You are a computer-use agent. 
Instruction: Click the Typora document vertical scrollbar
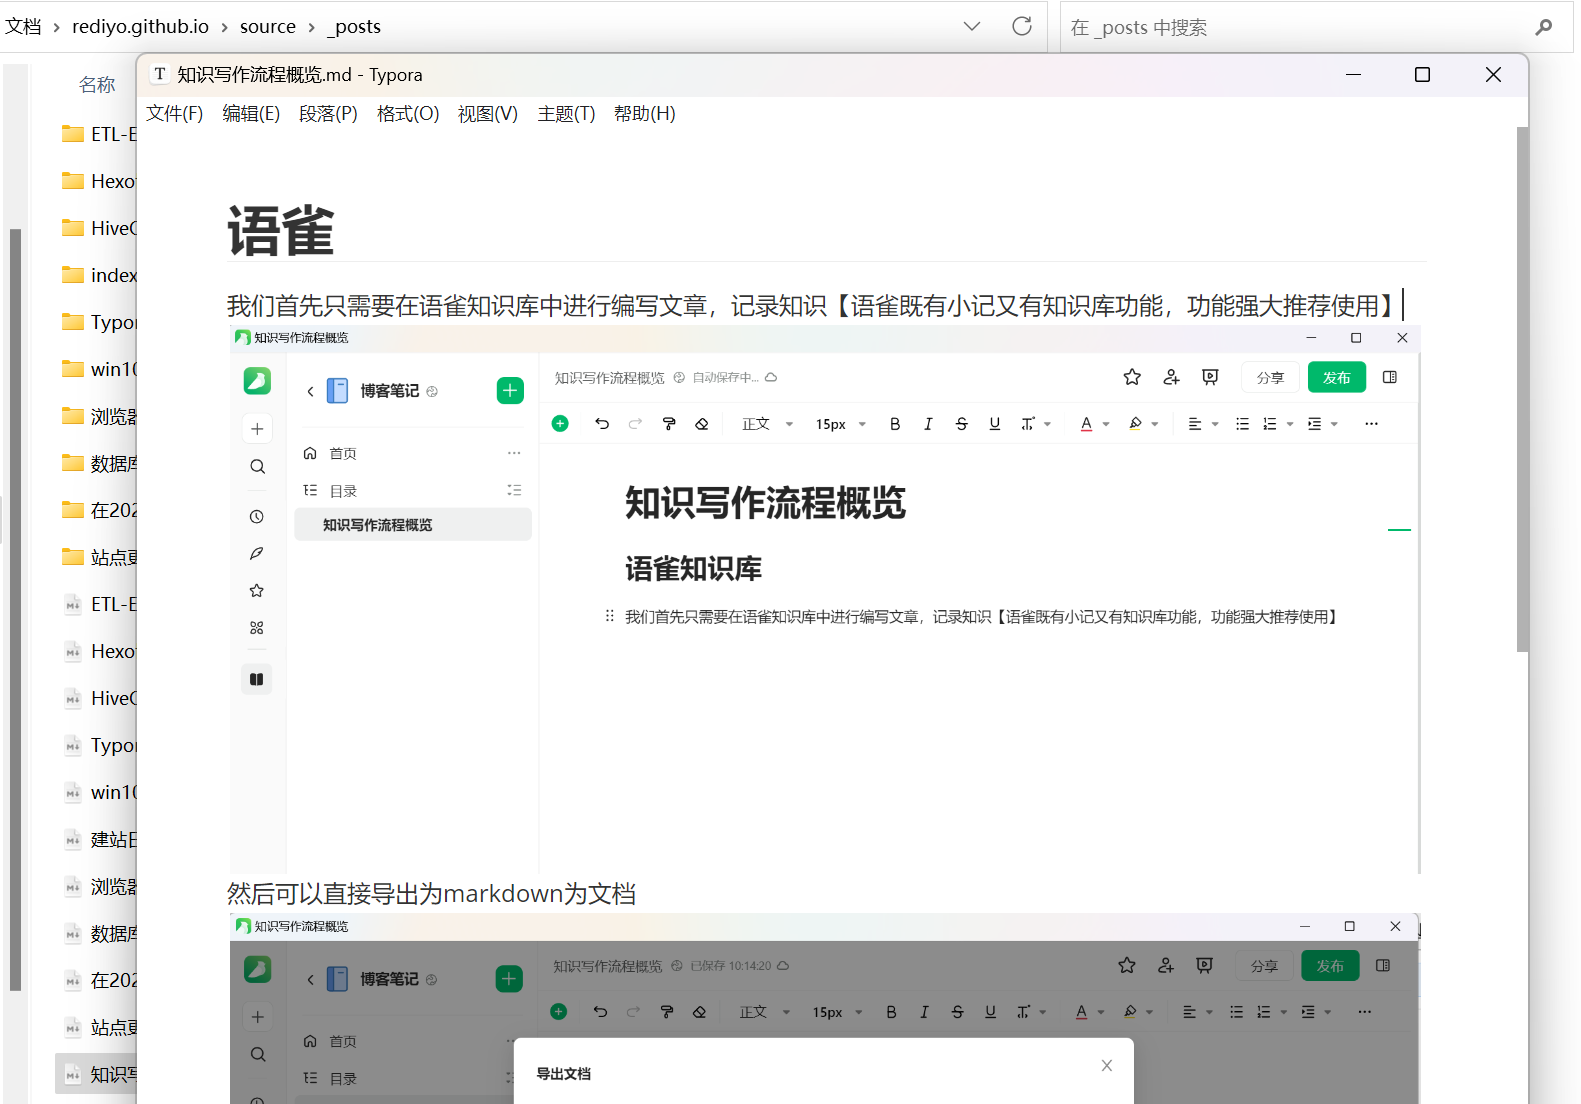coord(1522,389)
